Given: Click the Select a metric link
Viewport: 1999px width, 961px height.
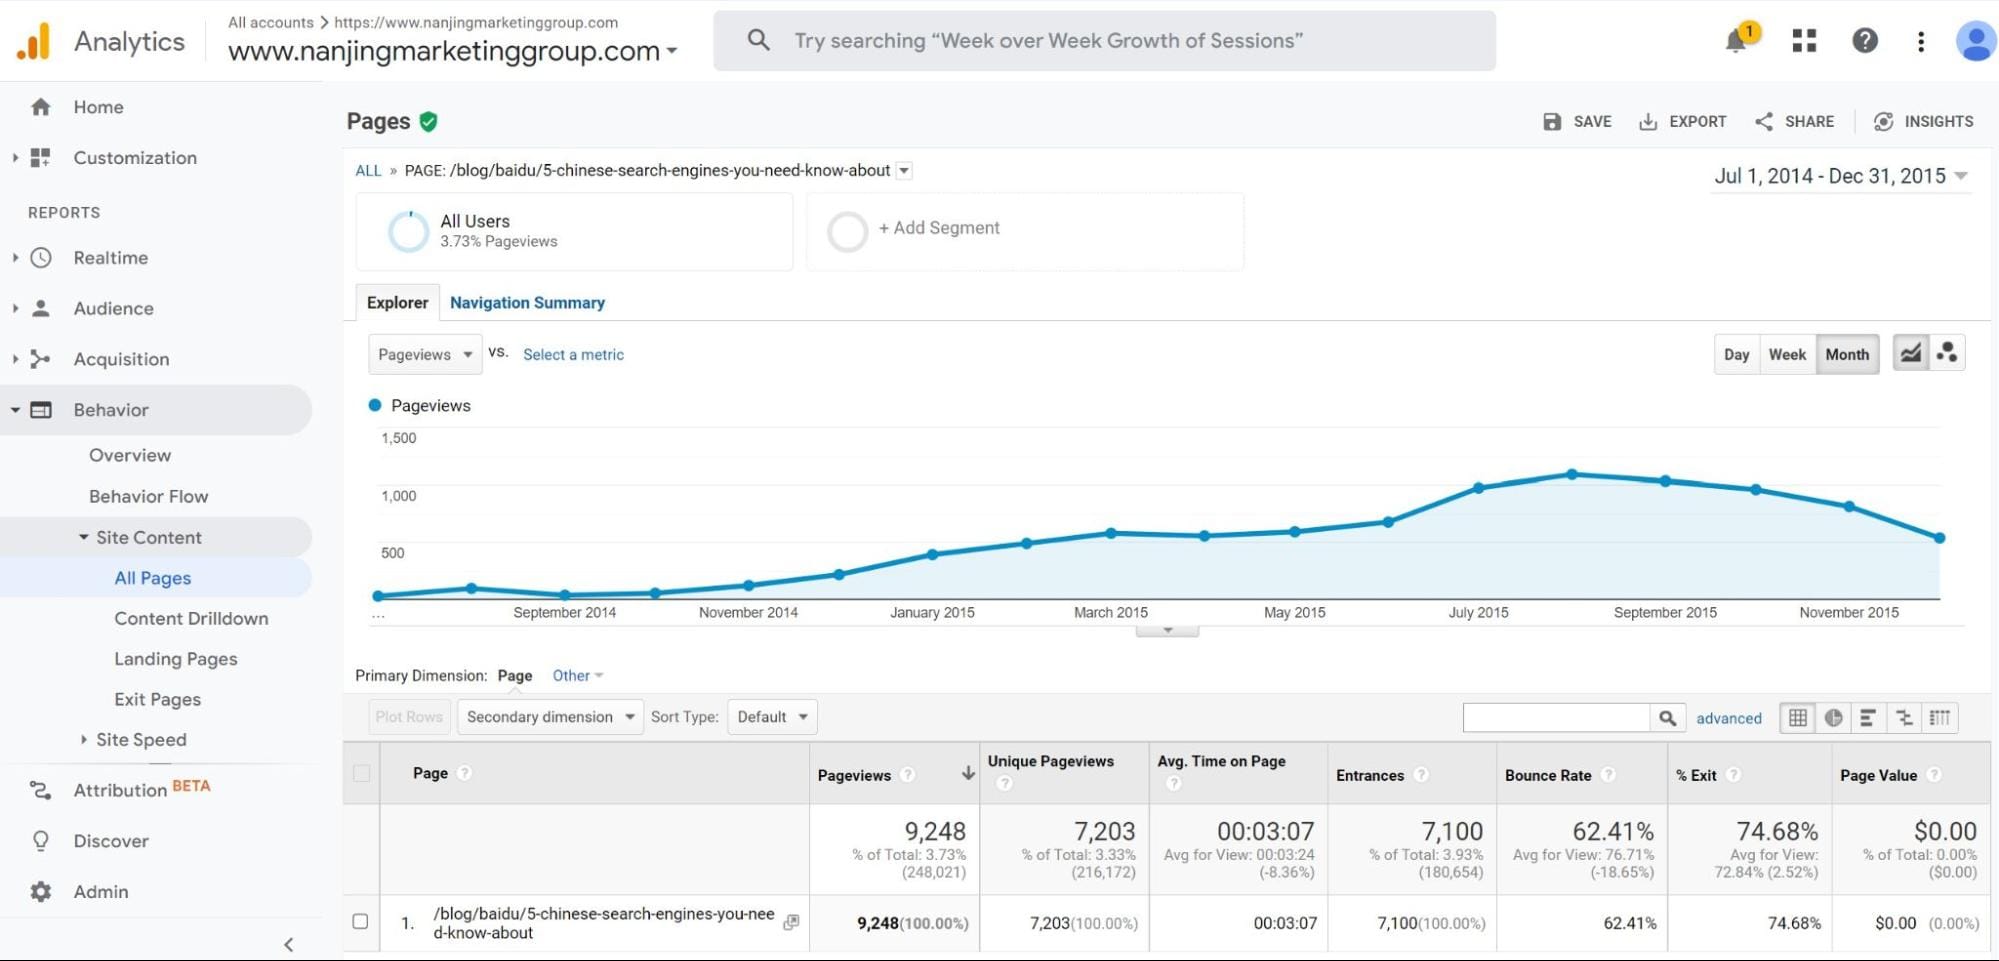Looking at the screenshot, I should click(x=573, y=354).
